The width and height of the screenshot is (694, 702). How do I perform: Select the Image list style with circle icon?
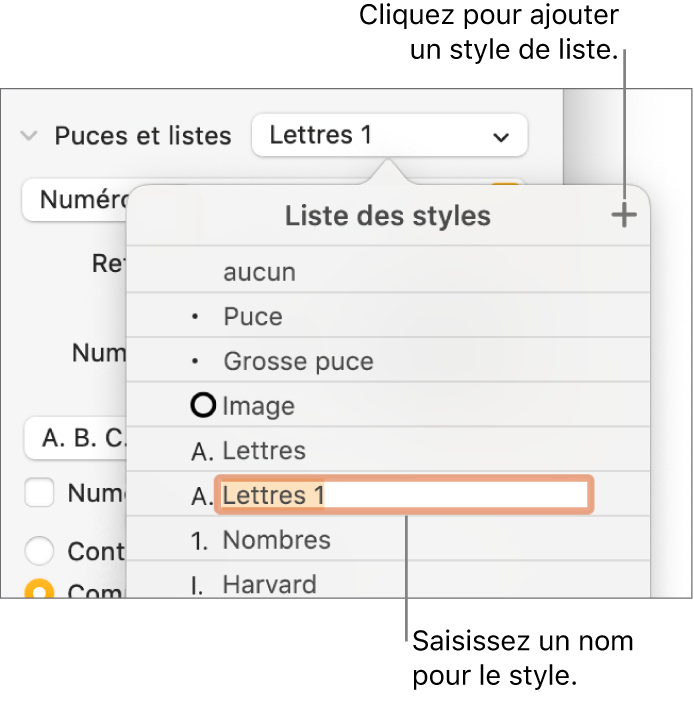258,406
